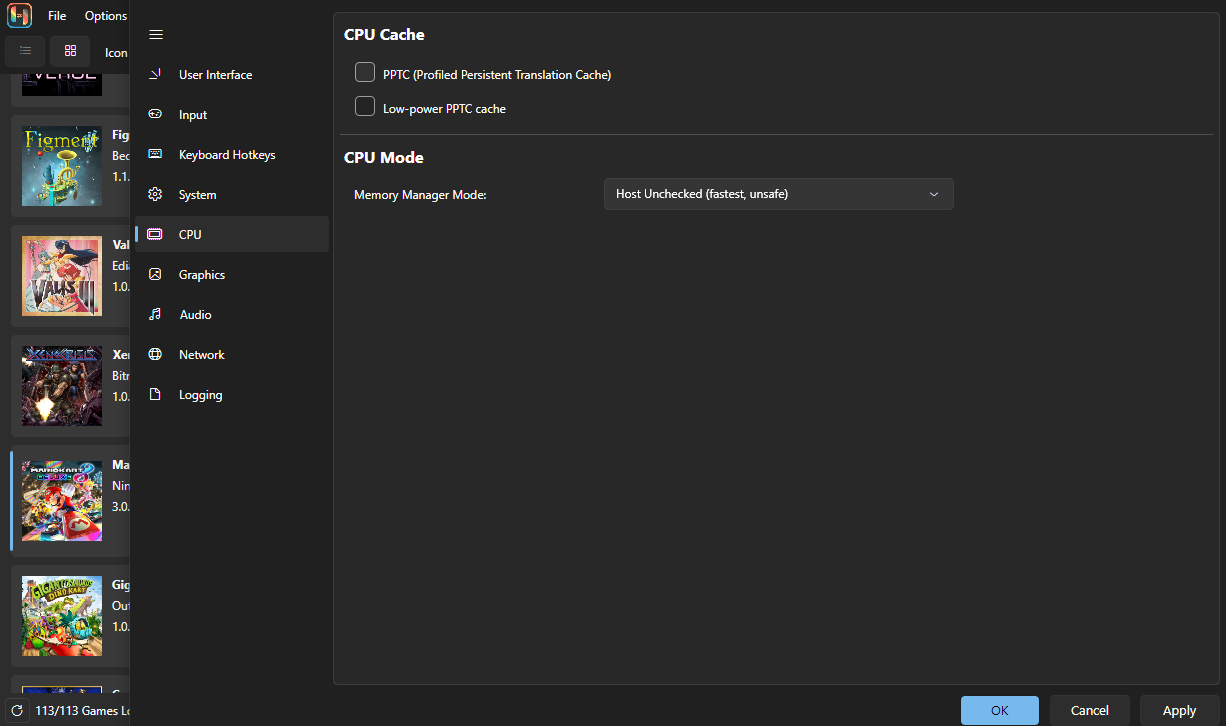The width and height of the screenshot is (1226, 726).
Task: Click the Network globe icon
Action: (155, 355)
